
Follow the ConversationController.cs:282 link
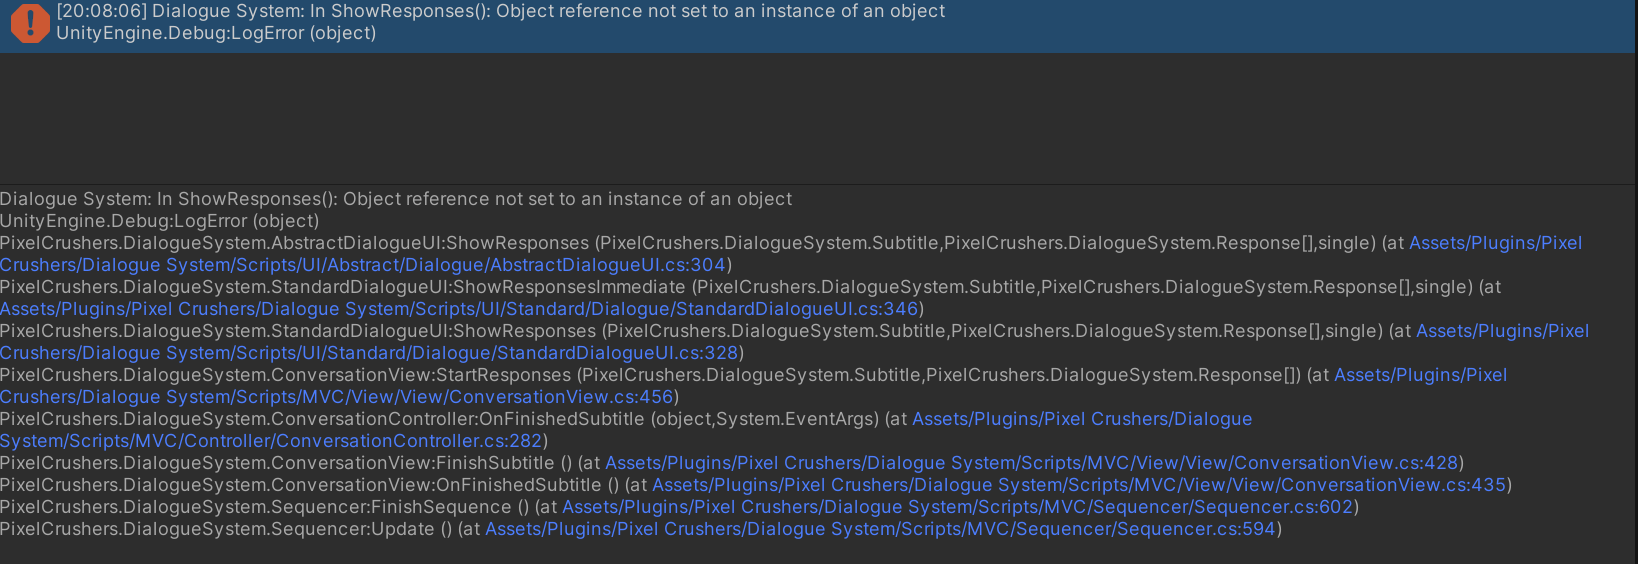[x=271, y=441]
